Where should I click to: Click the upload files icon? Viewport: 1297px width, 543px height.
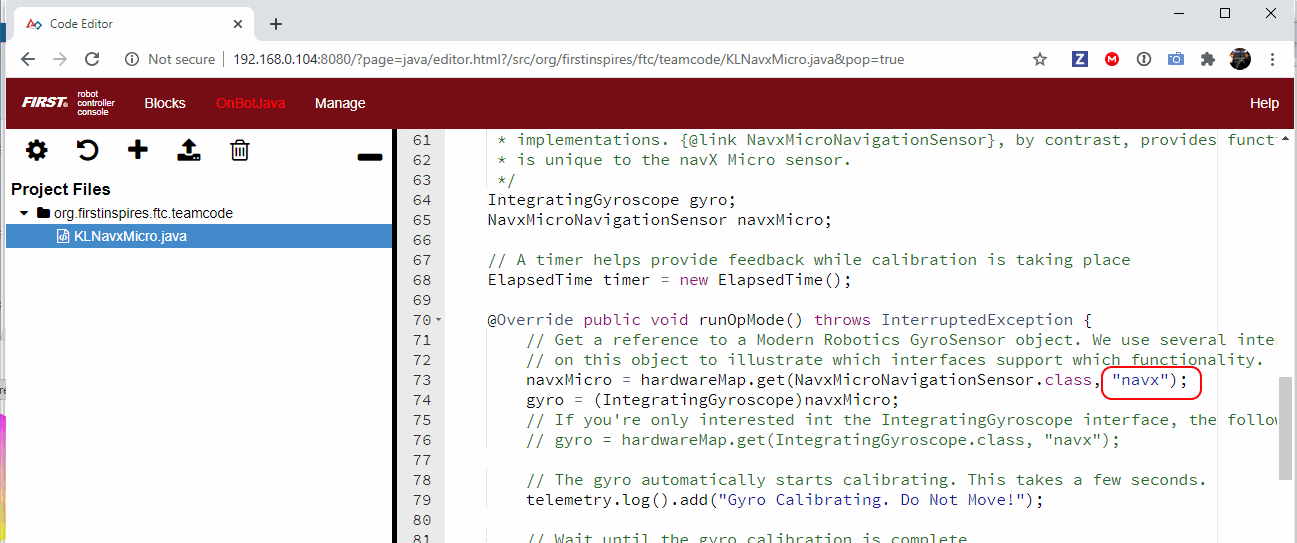click(189, 151)
